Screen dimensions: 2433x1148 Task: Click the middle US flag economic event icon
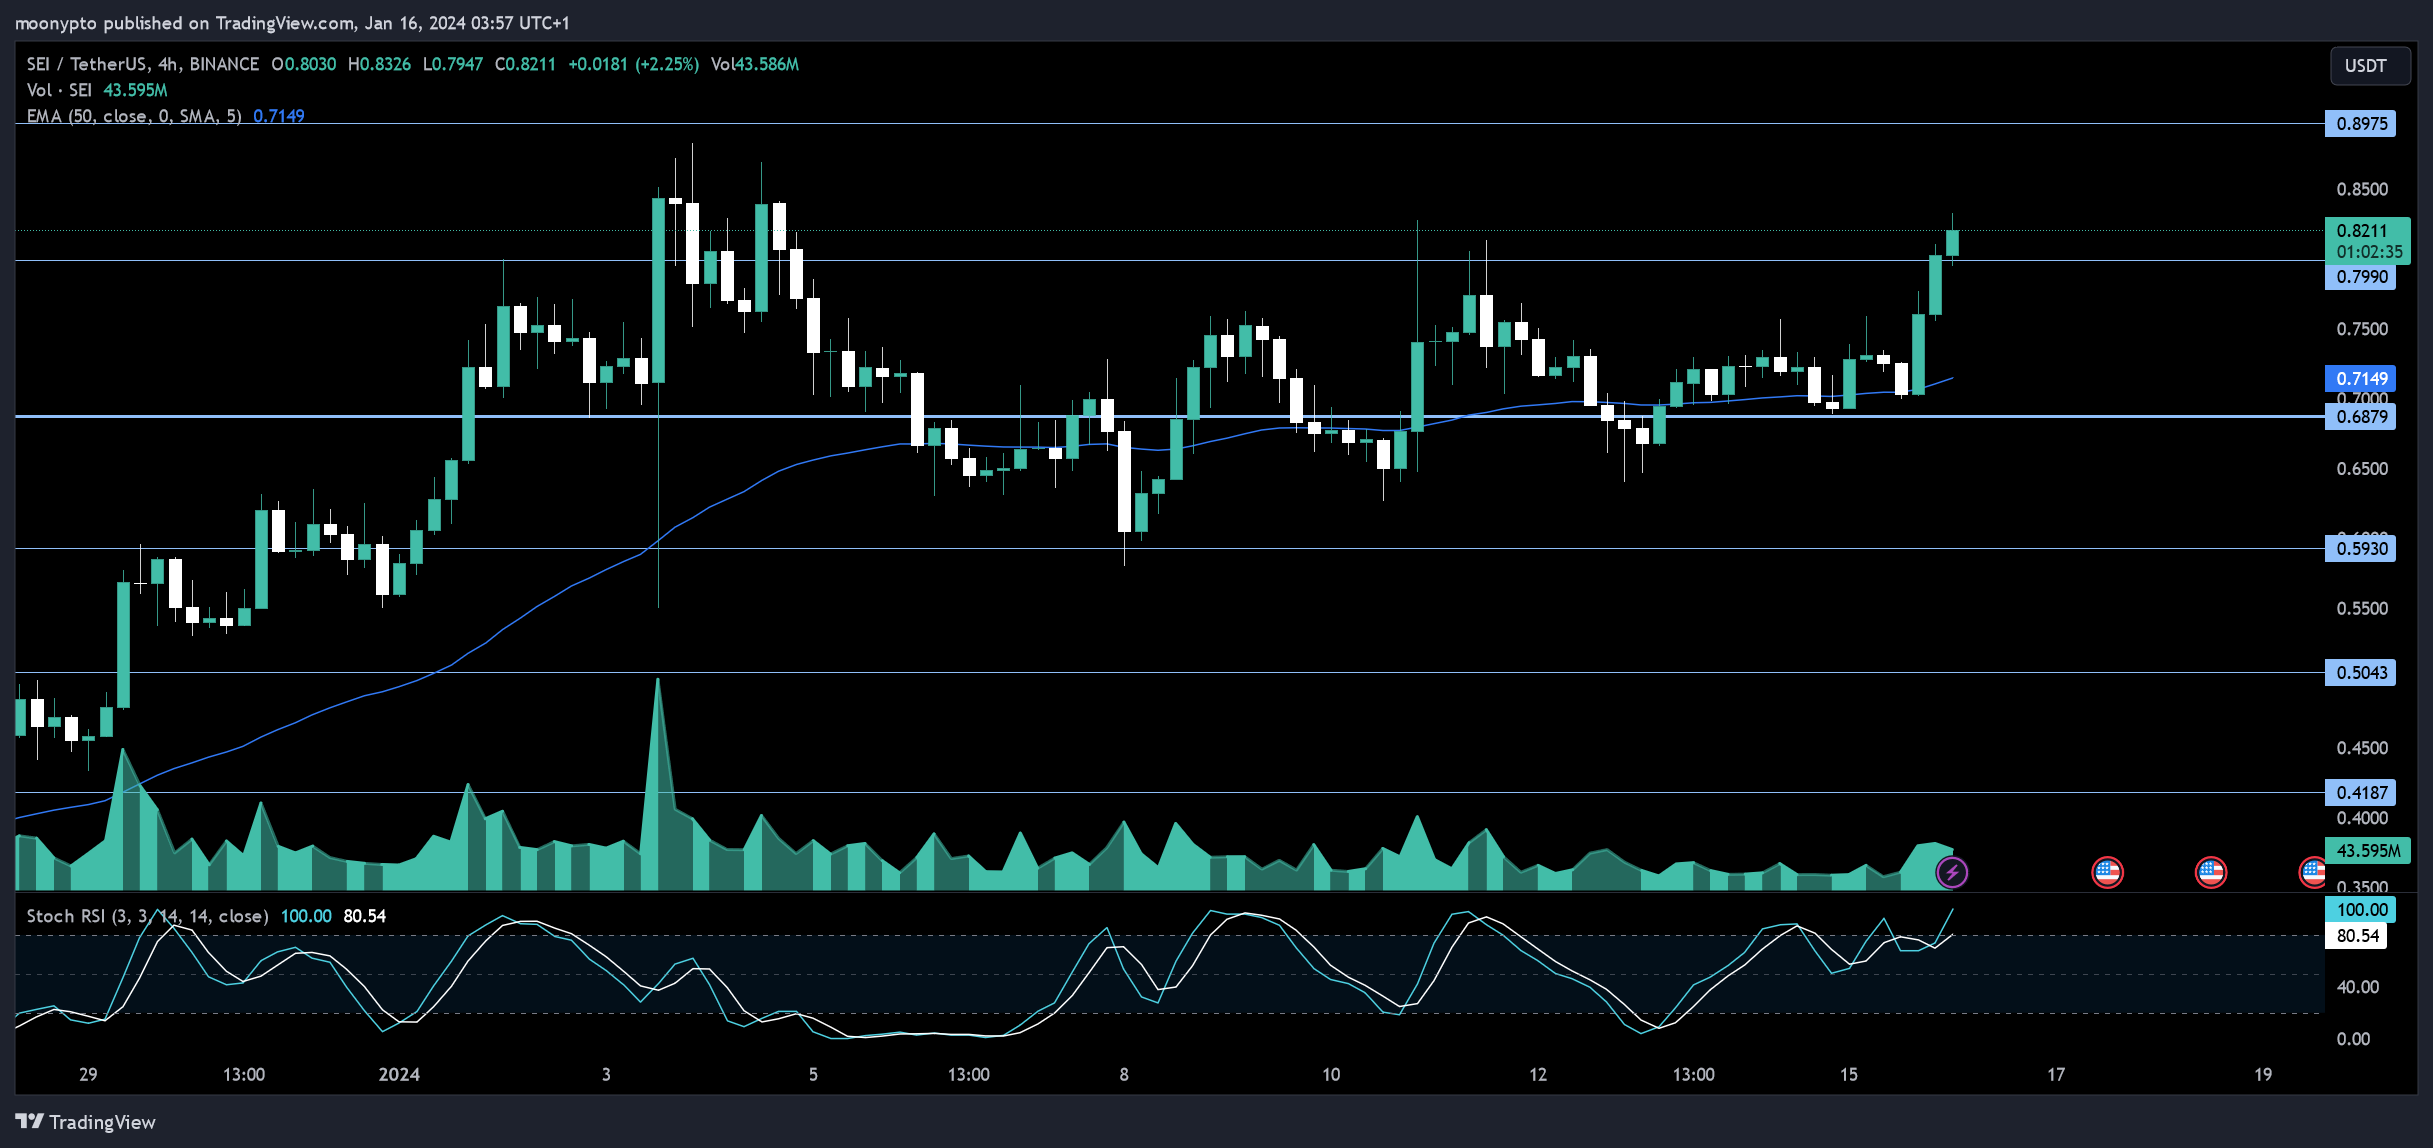pos(2210,872)
